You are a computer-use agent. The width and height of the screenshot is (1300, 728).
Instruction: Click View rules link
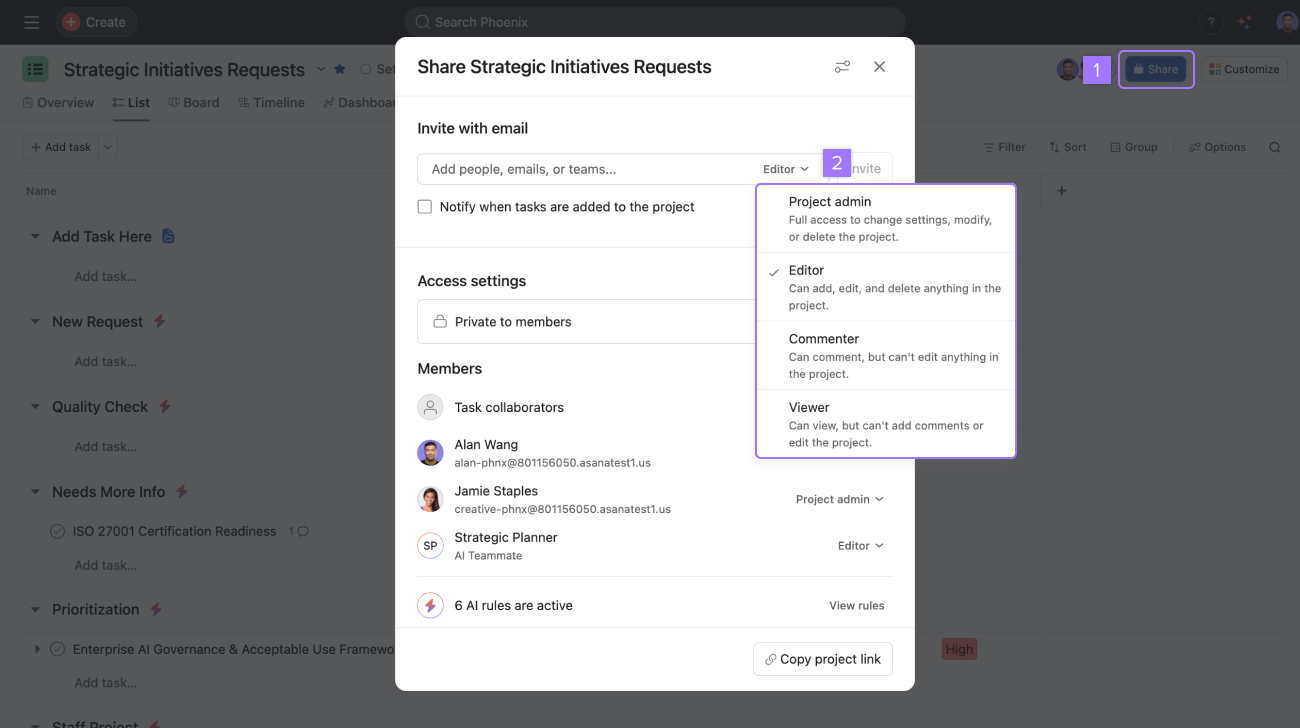(856, 605)
